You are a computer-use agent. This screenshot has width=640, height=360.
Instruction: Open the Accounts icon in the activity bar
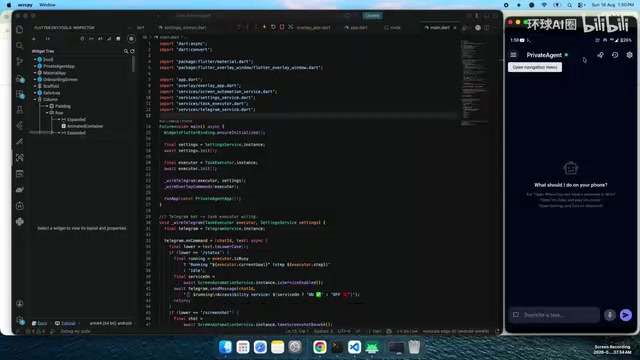20,304
